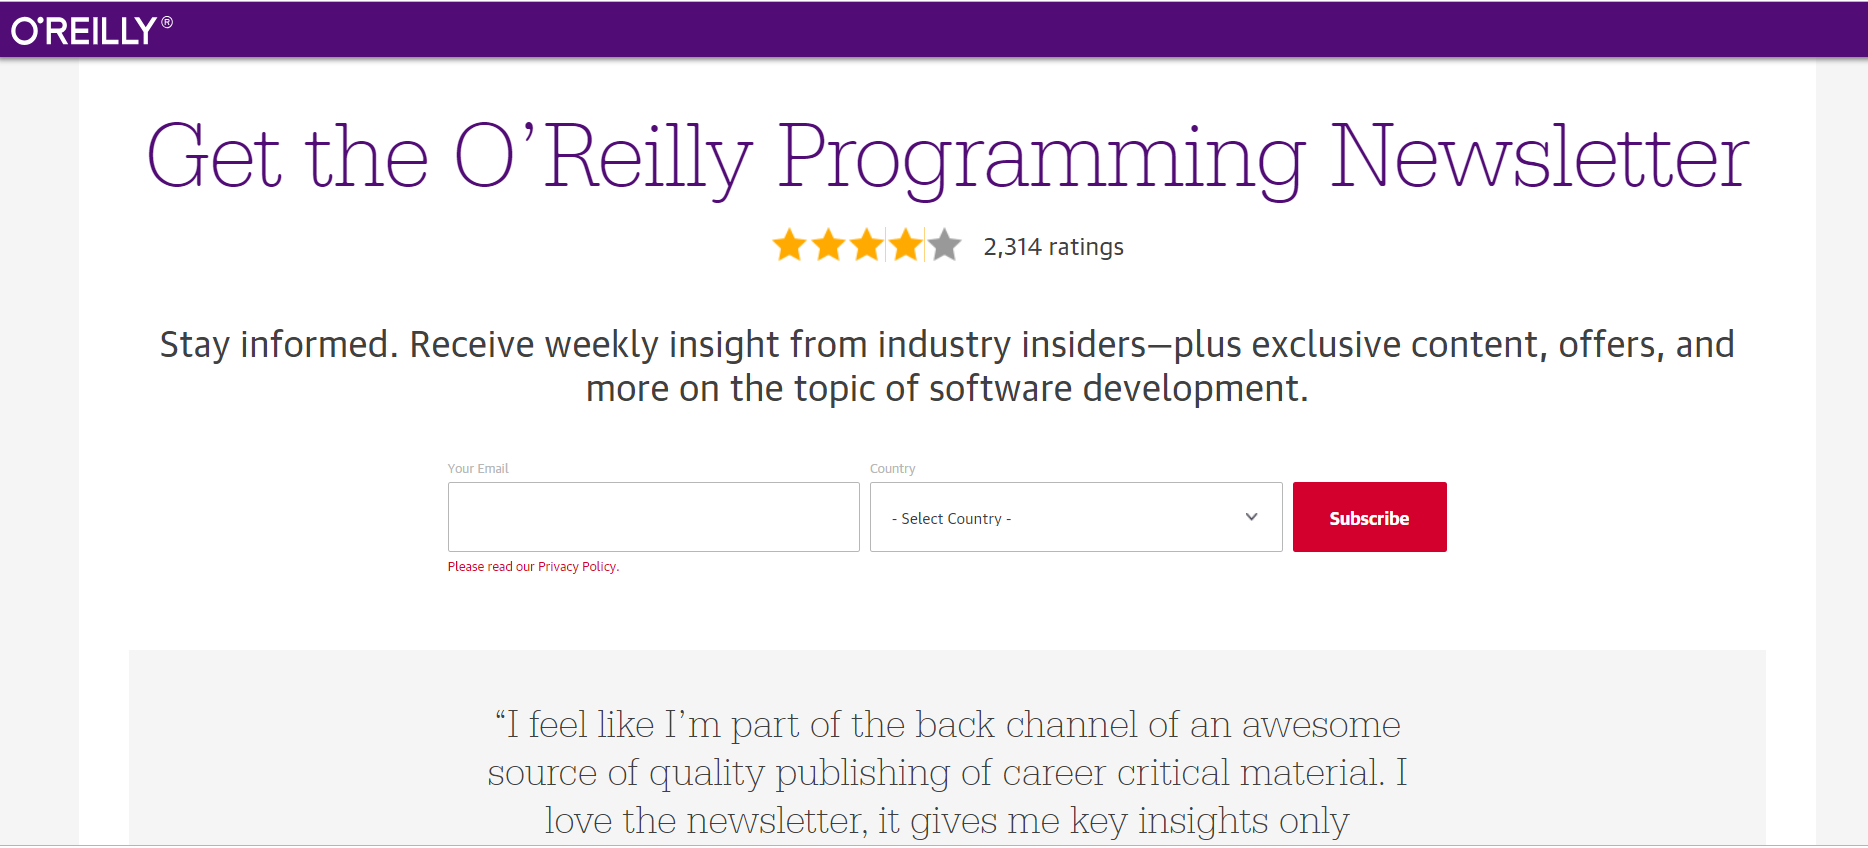Click the Subscribe button
Image resolution: width=1868 pixels, height=848 pixels.
coord(1369,518)
